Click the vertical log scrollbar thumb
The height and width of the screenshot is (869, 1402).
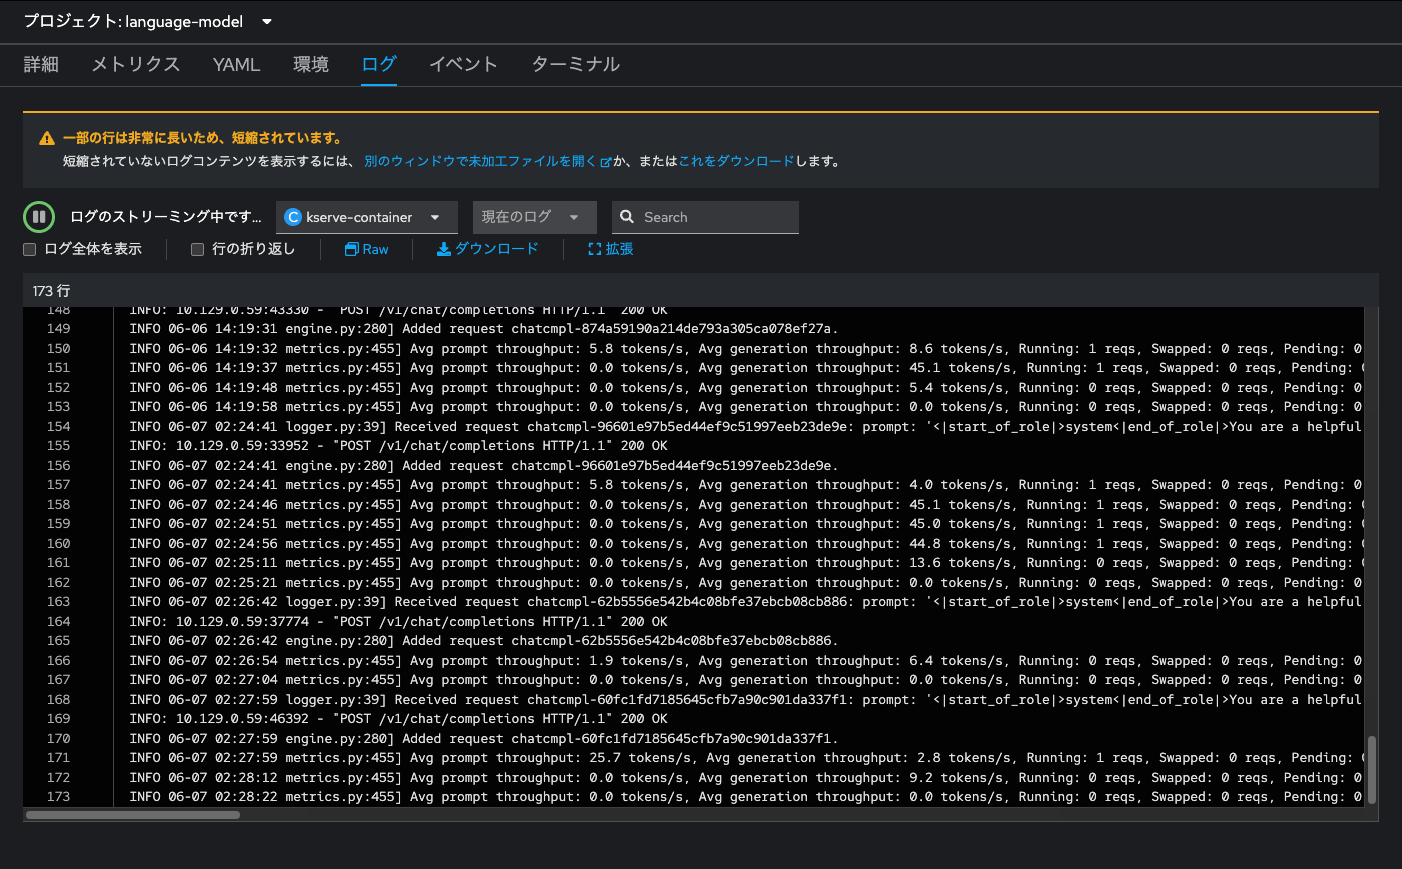[1372, 770]
